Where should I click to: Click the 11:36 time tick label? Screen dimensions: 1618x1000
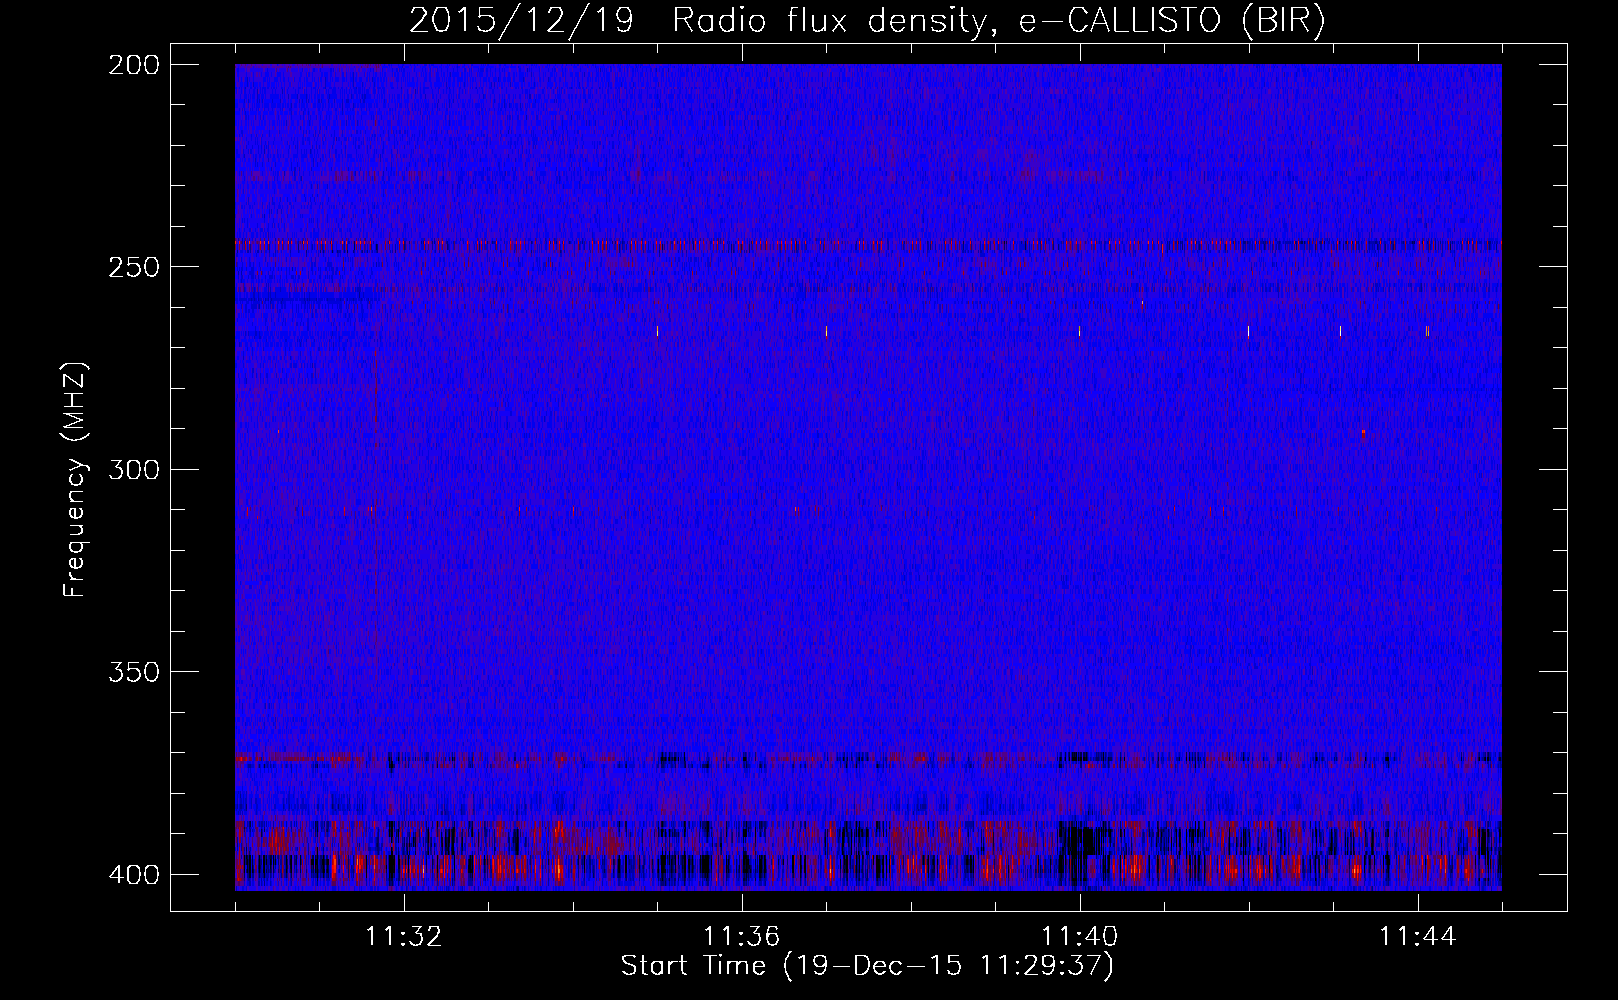[742, 937]
